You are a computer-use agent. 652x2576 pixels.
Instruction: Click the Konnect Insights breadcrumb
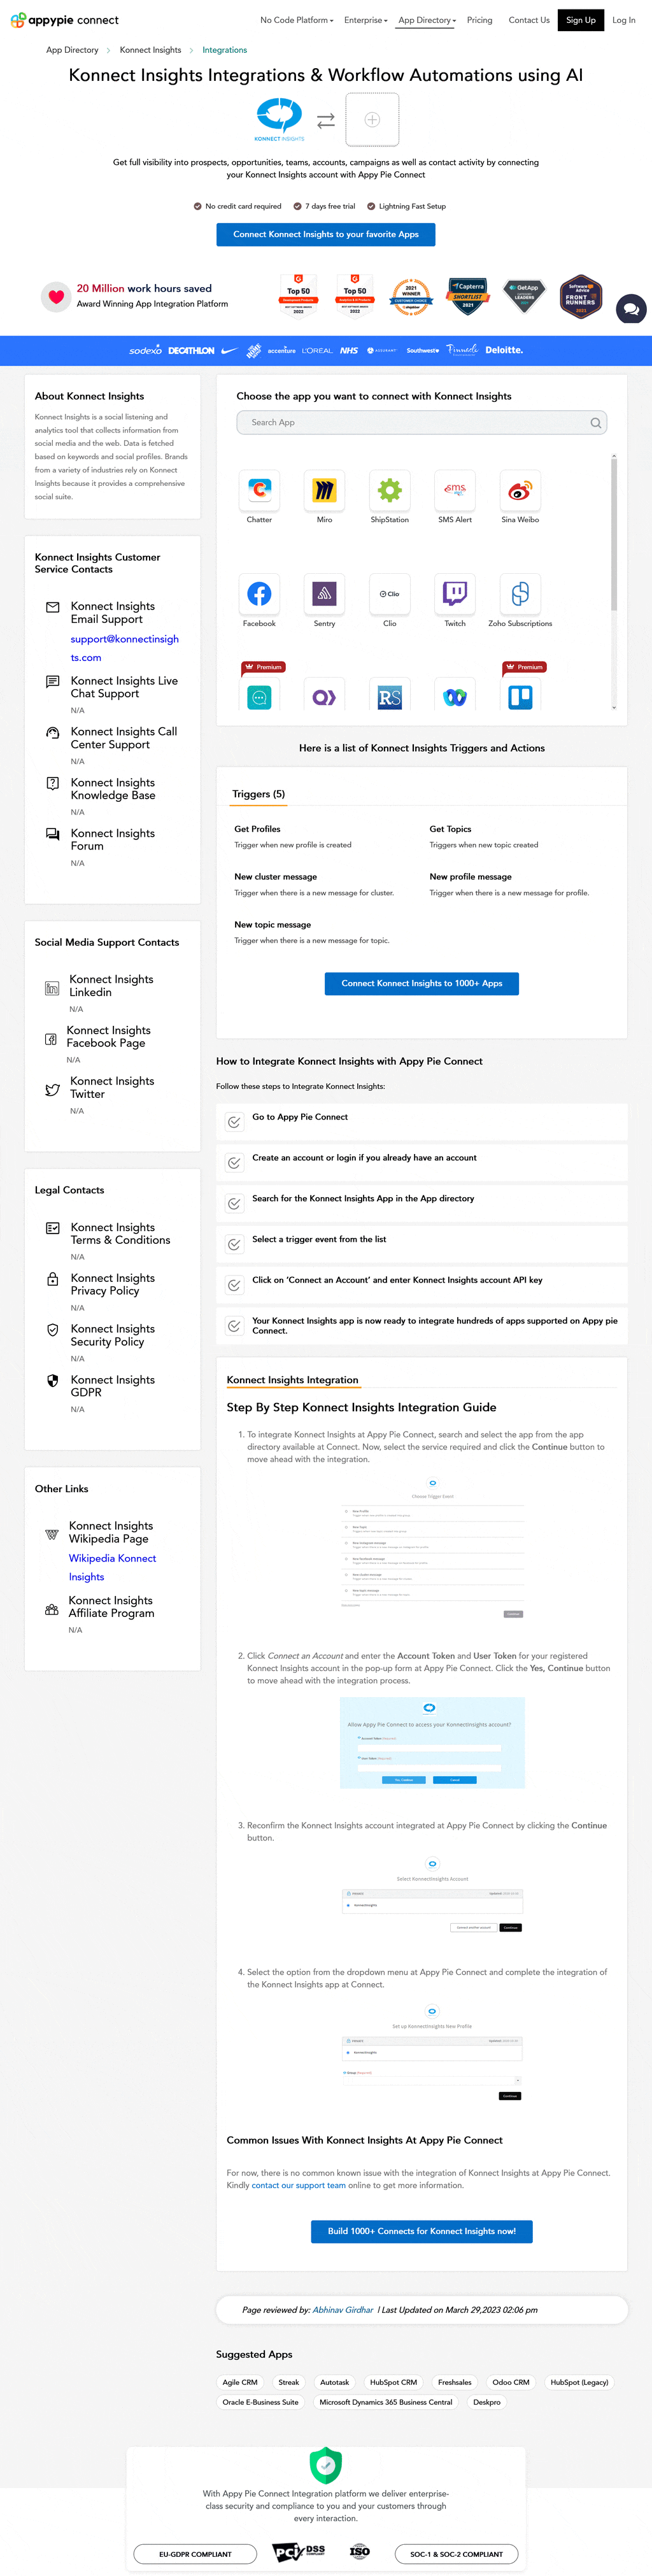[x=150, y=50]
